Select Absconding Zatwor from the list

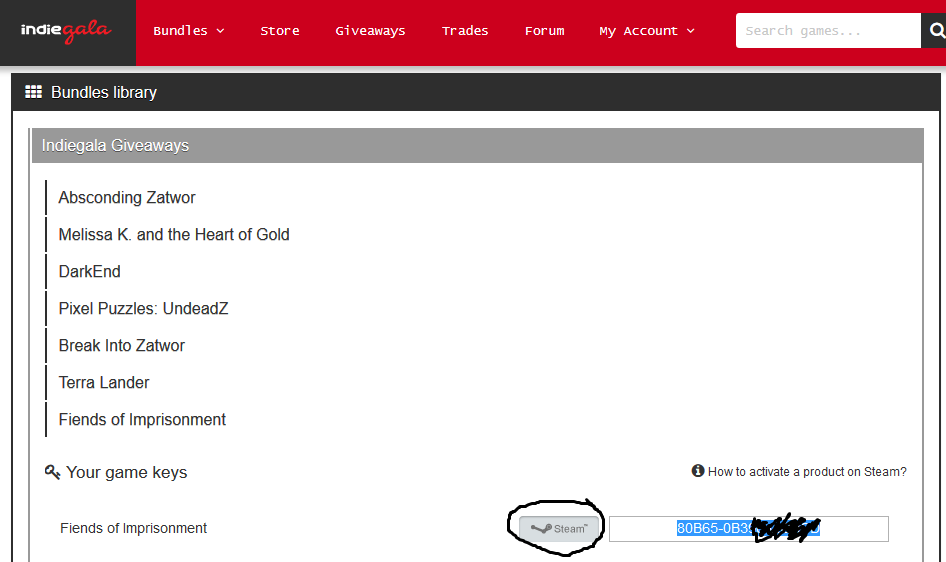click(x=127, y=198)
